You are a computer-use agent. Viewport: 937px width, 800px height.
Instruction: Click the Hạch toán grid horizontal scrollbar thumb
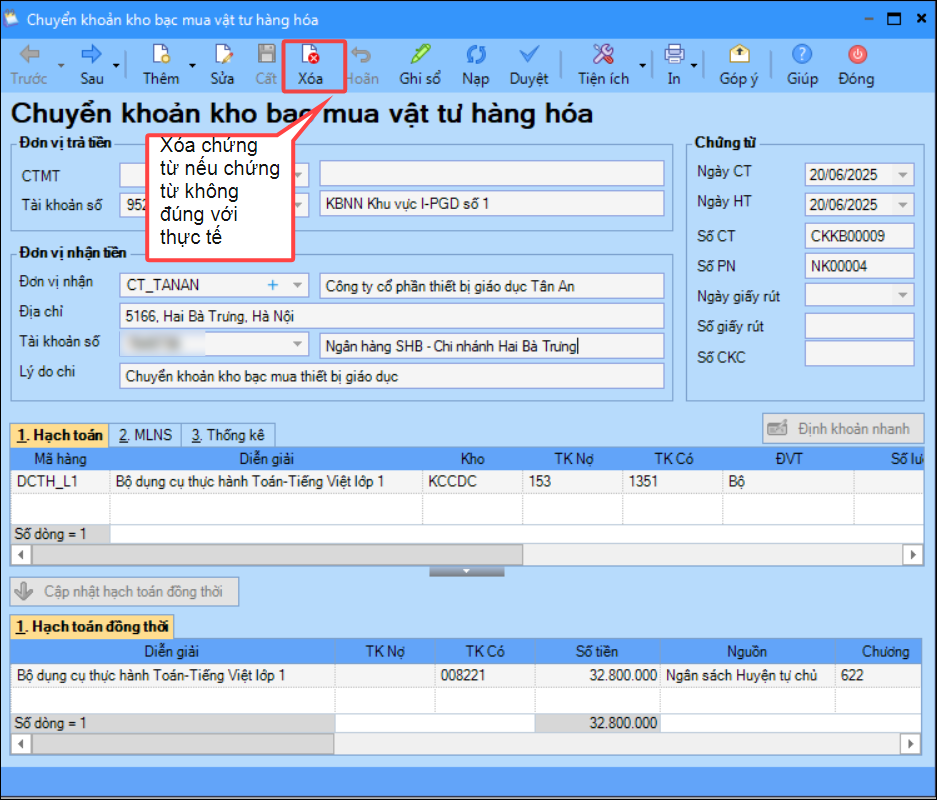277,554
